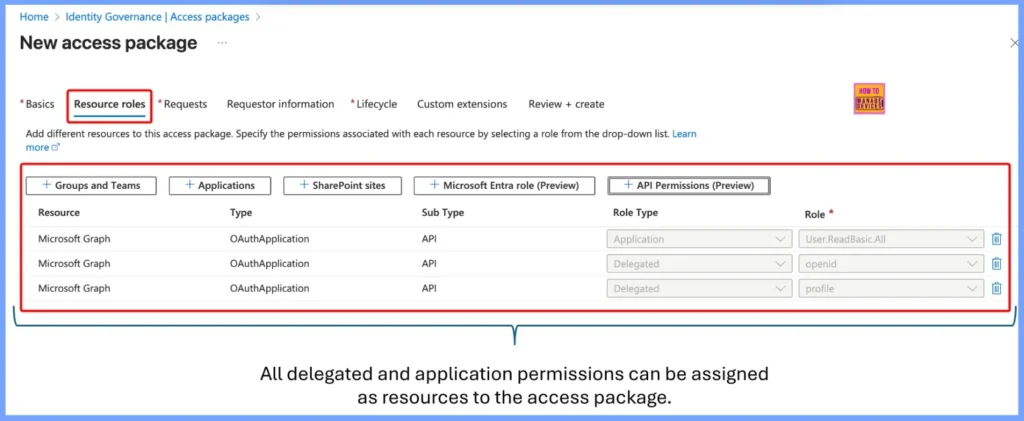Image resolution: width=1024 pixels, height=421 pixels.
Task: Click OAuthApplication in the openid row
Action: pos(269,264)
